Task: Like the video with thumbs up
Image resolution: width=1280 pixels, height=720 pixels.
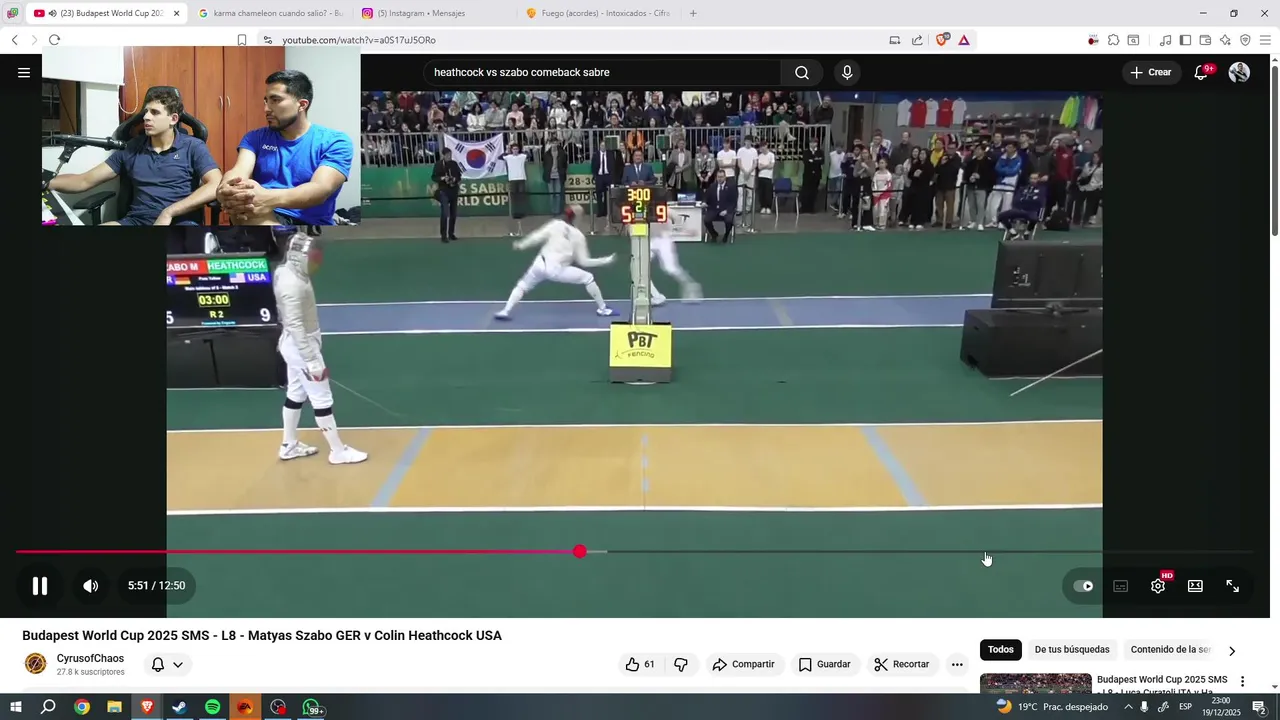Action: click(640, 664)
